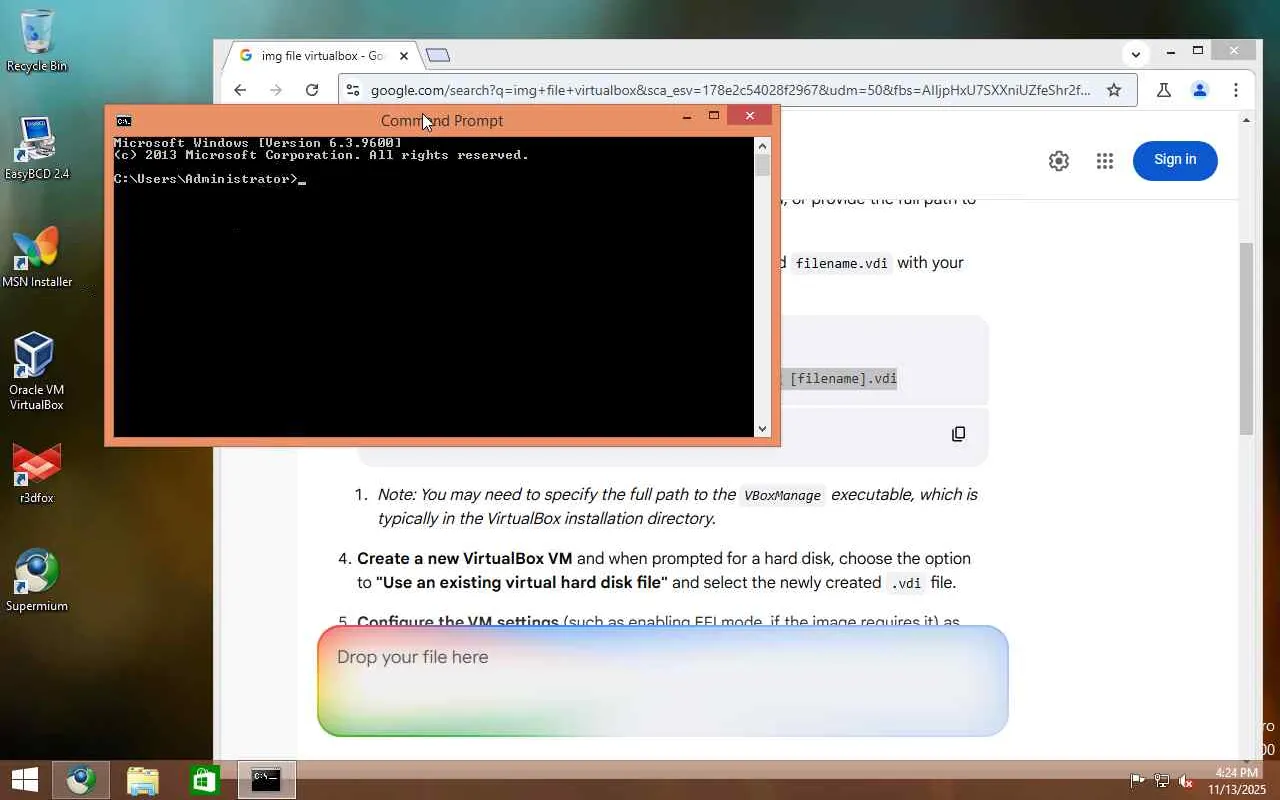View site information icon in address bar
This screenshot has width=1280, height=800.
[353, 90]
